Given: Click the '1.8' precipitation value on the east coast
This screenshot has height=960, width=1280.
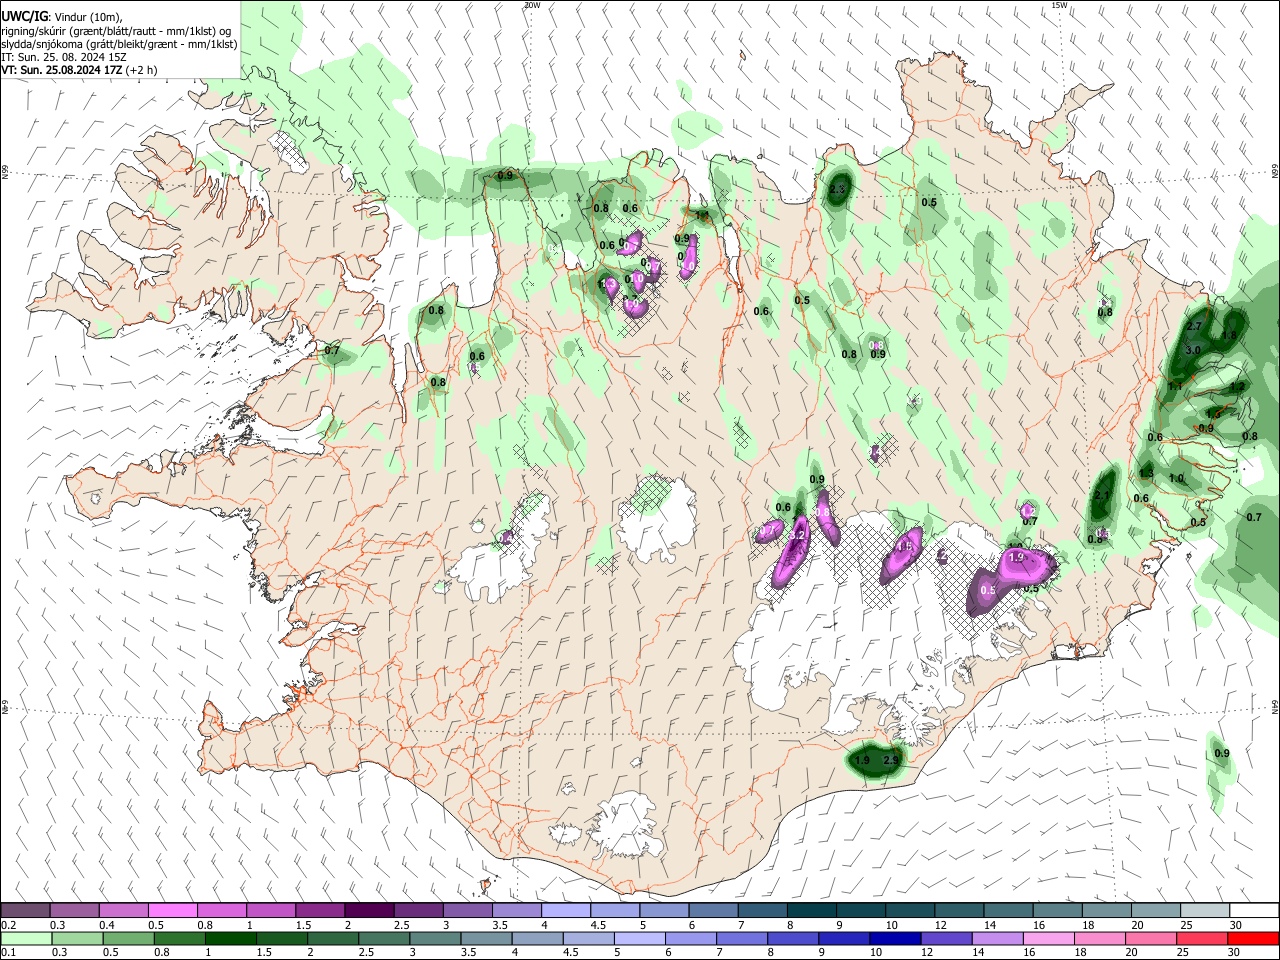Looking at the screenshot, I should (x=1229, y=335).
